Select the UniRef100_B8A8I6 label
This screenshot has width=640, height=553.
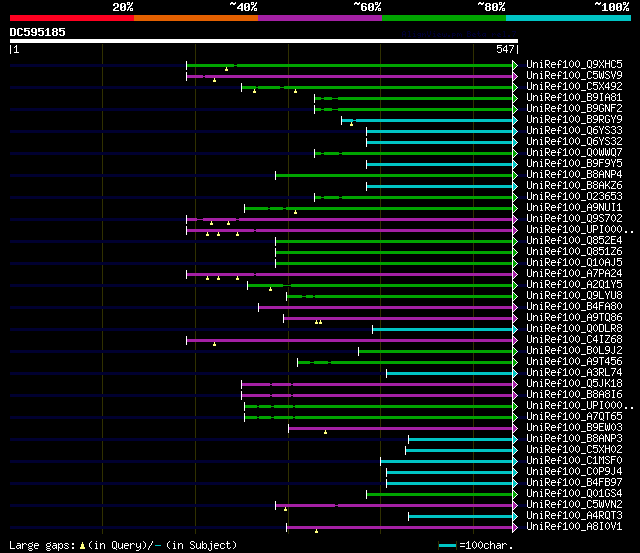tap(574, 395)
